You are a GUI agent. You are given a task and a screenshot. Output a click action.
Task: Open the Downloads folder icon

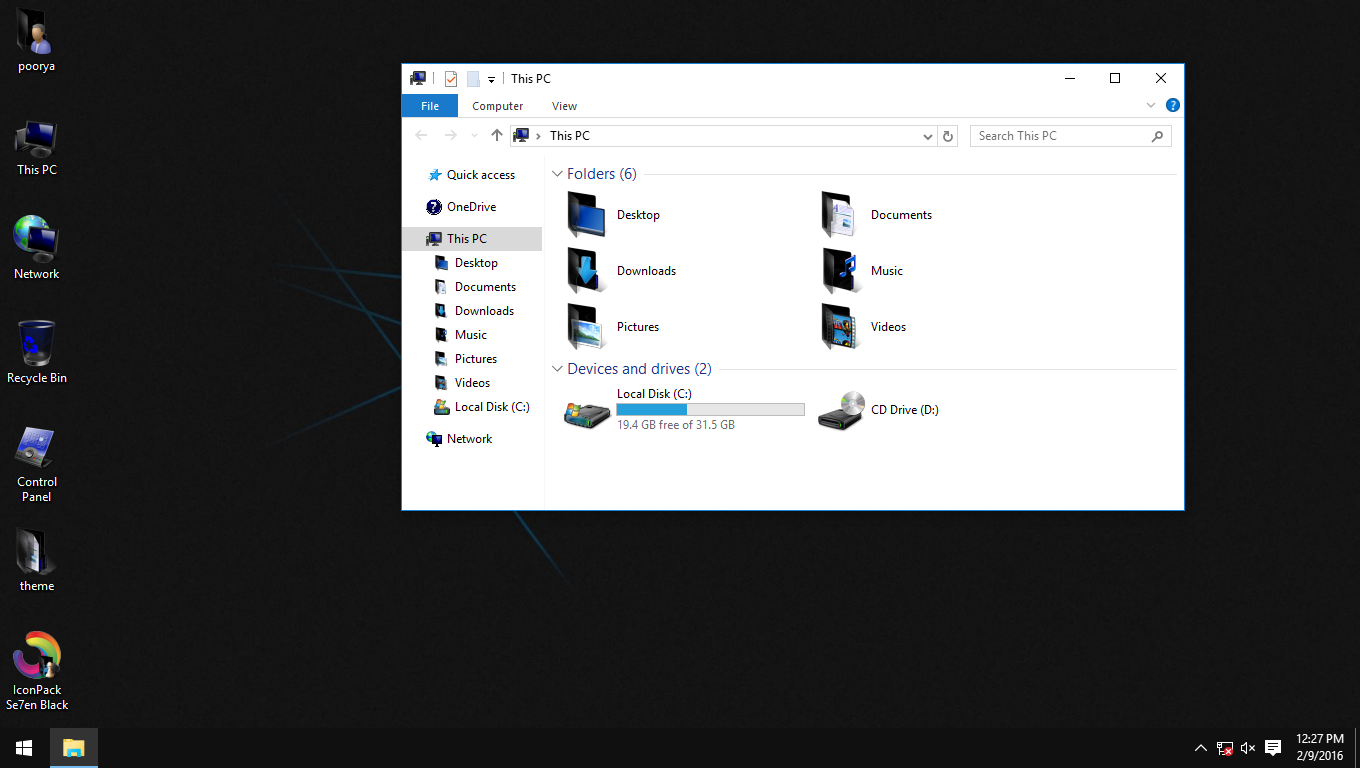[x=586, y=270]
